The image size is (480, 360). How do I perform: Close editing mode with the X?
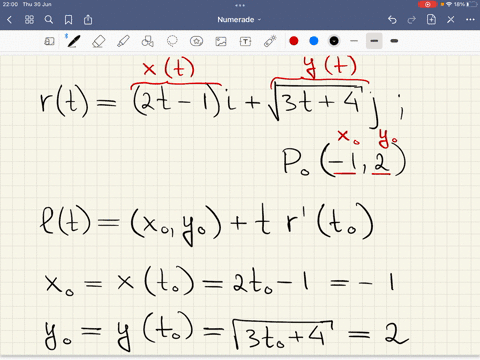tap(451, 20)
